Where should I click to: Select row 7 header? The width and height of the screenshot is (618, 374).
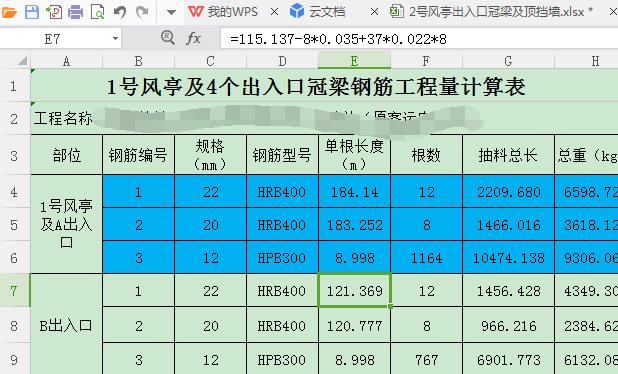point(15,290)
